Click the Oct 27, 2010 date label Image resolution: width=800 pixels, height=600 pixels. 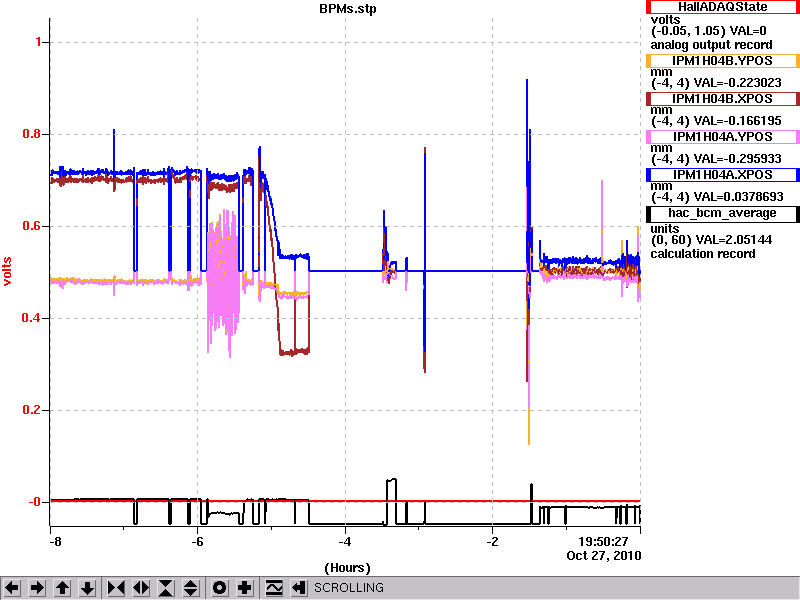pyautogui.click(x=604, y=556)
